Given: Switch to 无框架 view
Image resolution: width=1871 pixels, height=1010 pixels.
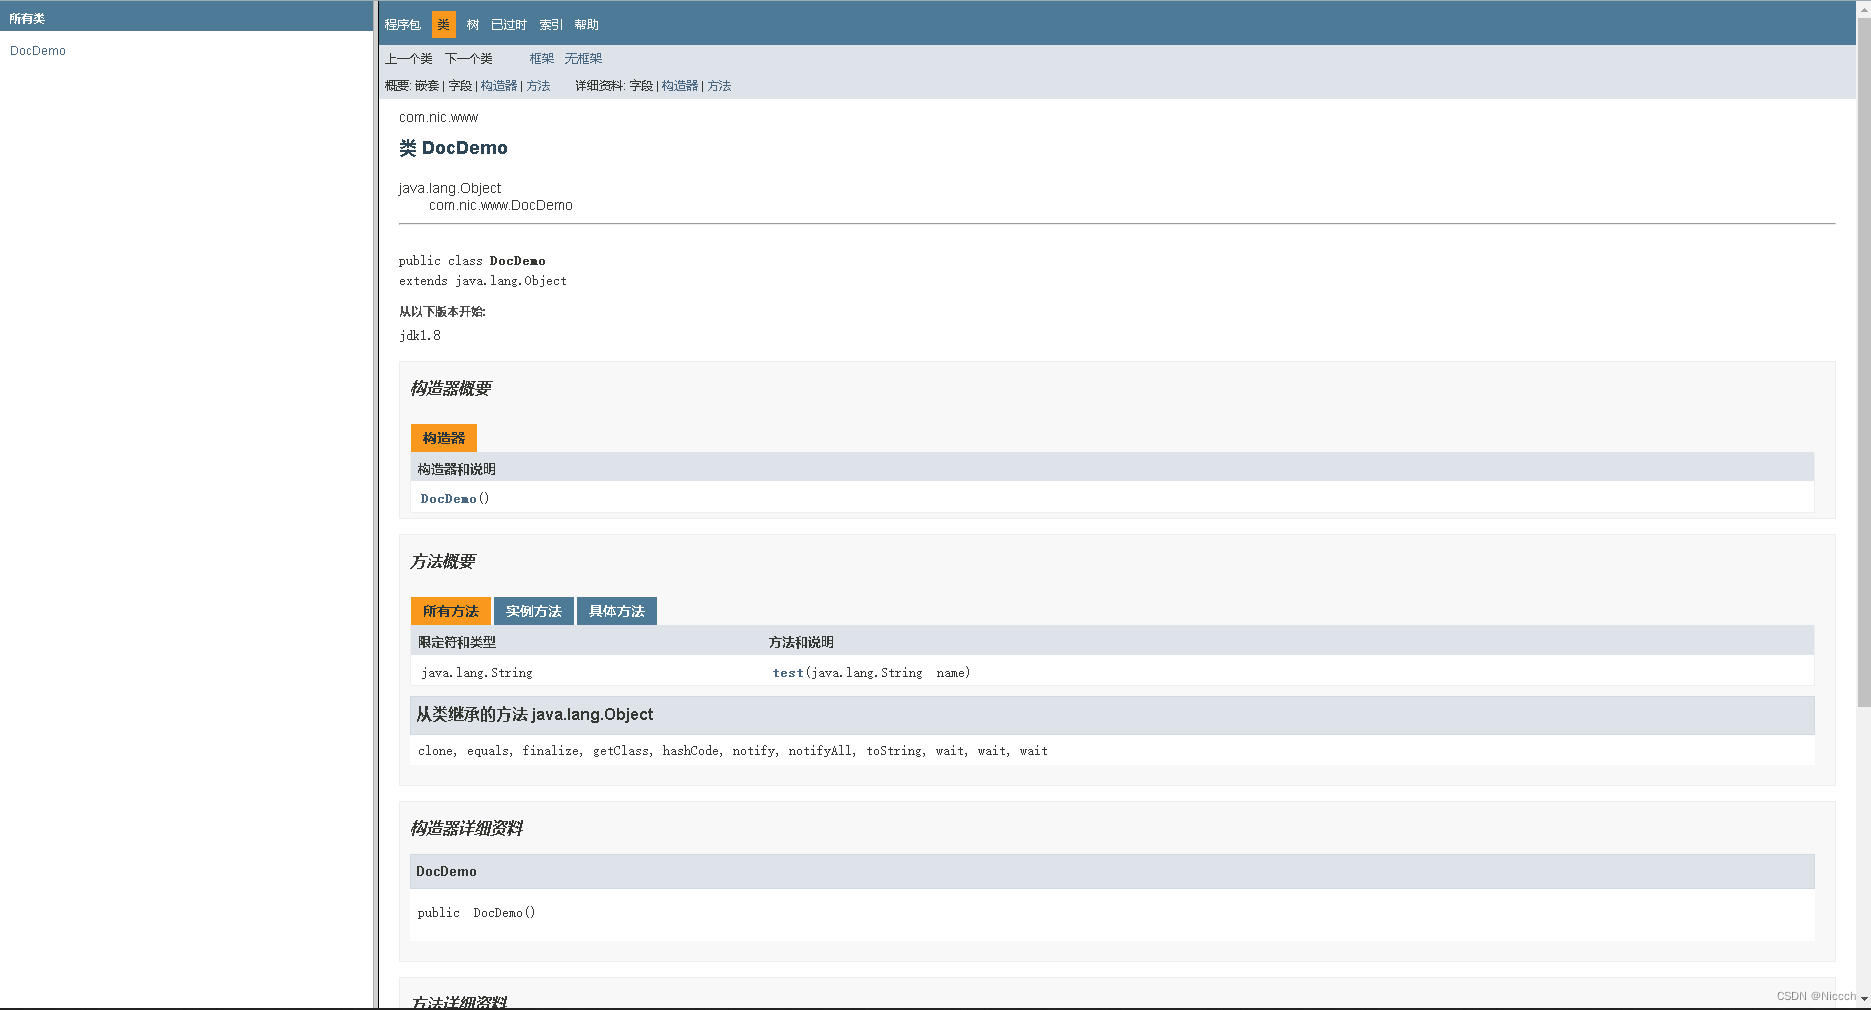Looking at the screenshot, I should [583, 58].
